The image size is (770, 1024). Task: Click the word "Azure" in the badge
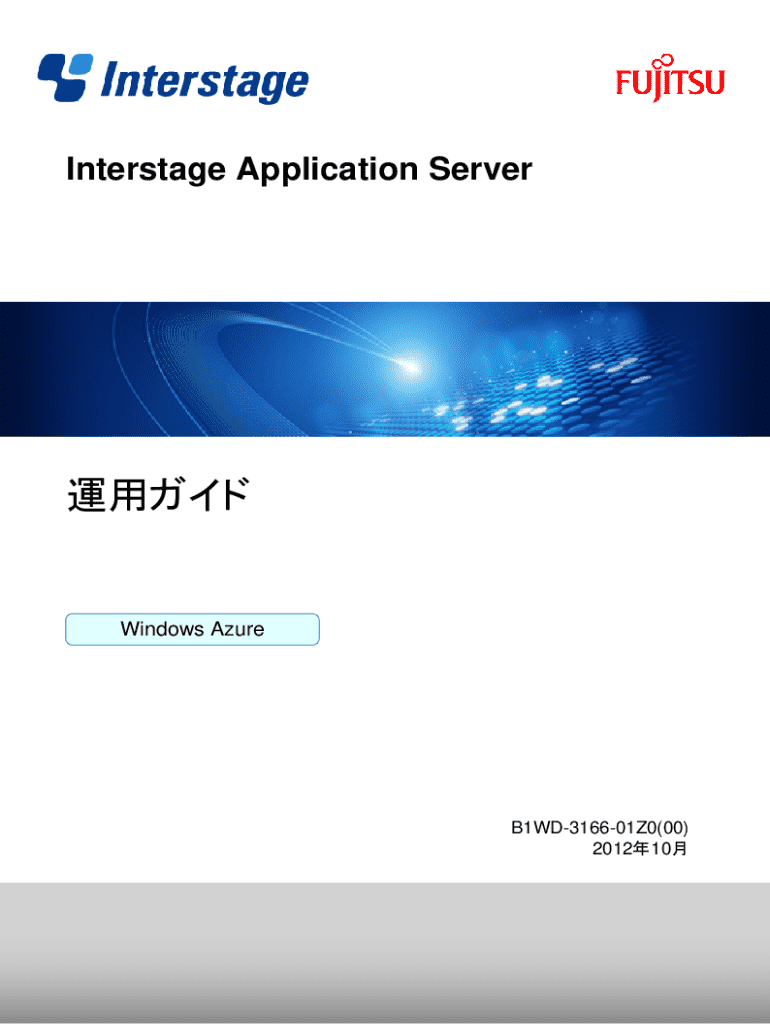[237, 629]
